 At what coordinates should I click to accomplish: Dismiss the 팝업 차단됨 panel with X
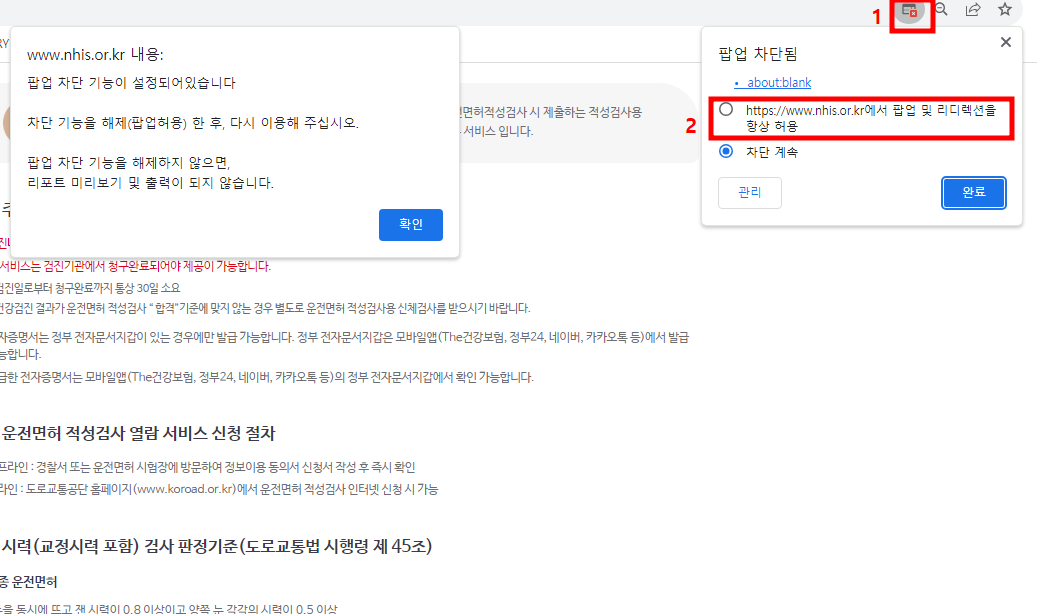pos(1005,42)
